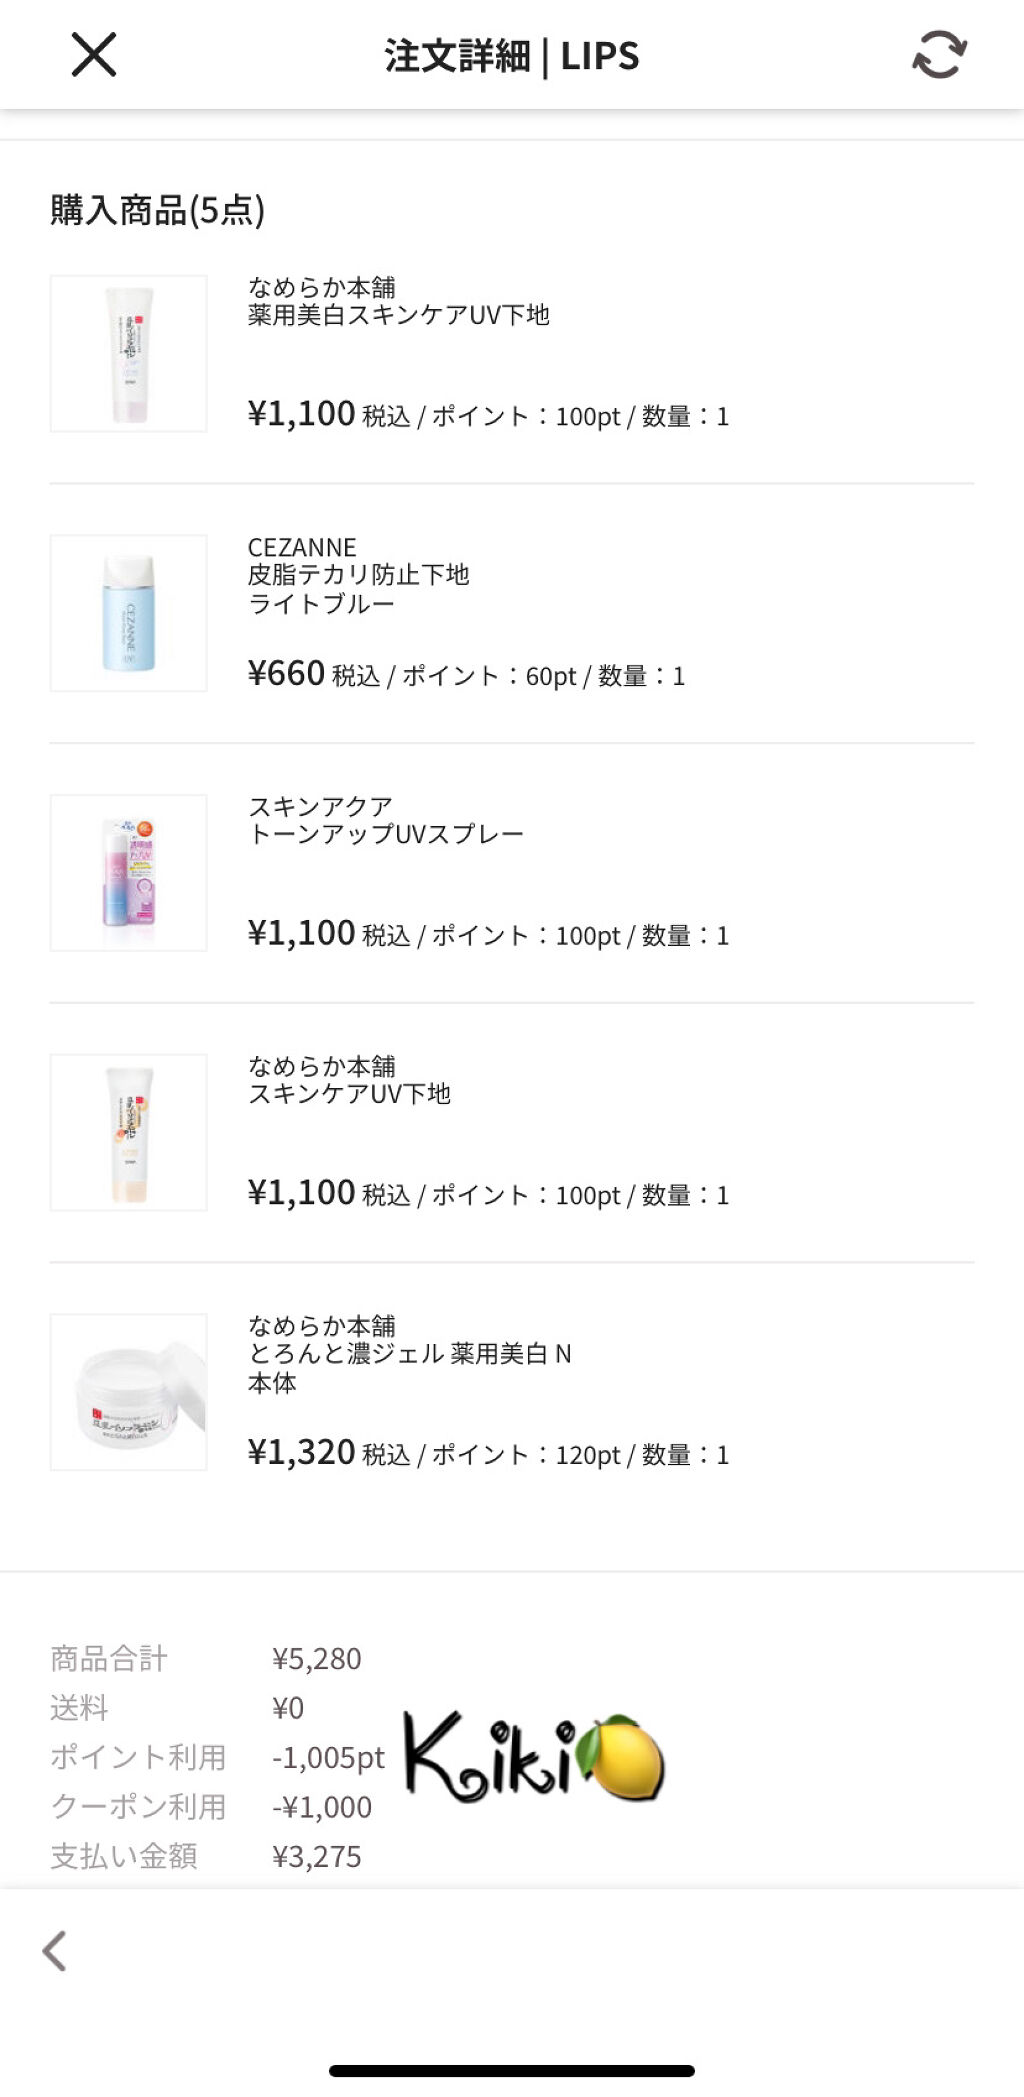
Task: Tap the とろんと濃ジェル 薬用美白 N name
Action: pos(409,1354)
